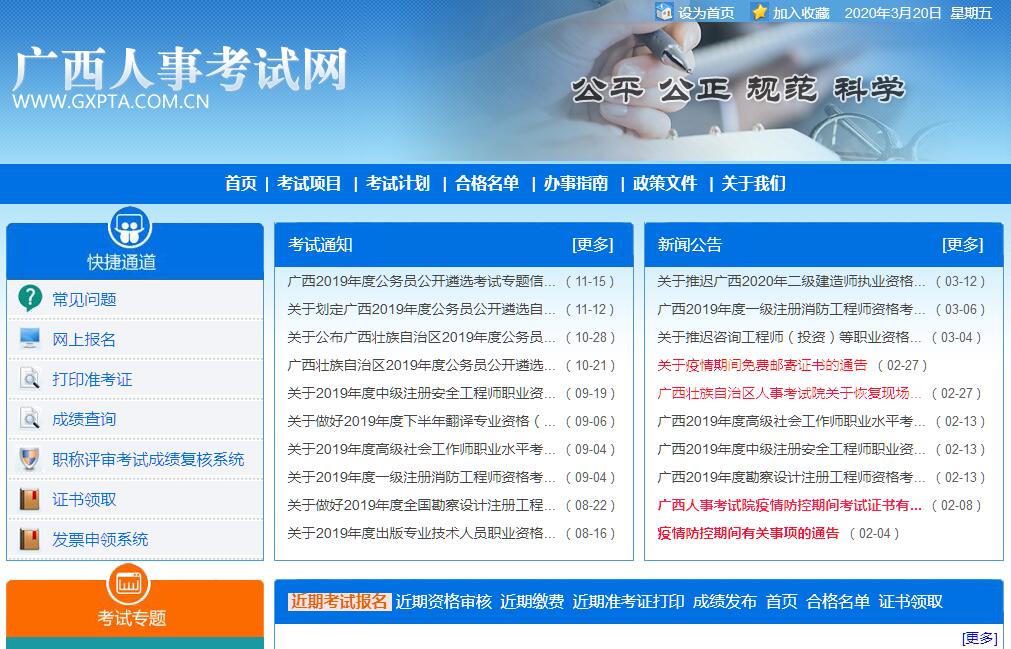Image resolution: width=1011 pixels, height=649 pixels.
Task: Select the 近期准考证打印 tab
Action: (628, 601)
